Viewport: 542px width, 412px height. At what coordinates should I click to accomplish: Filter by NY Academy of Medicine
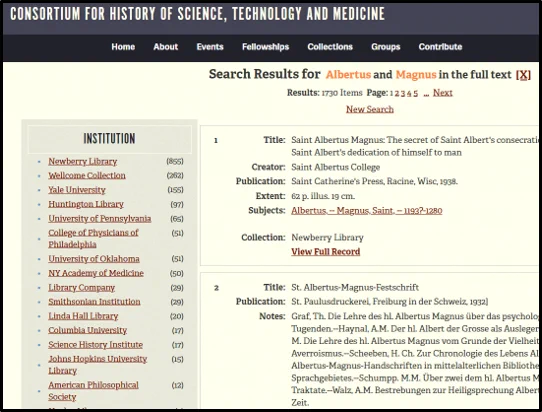[x=96, y=273]
